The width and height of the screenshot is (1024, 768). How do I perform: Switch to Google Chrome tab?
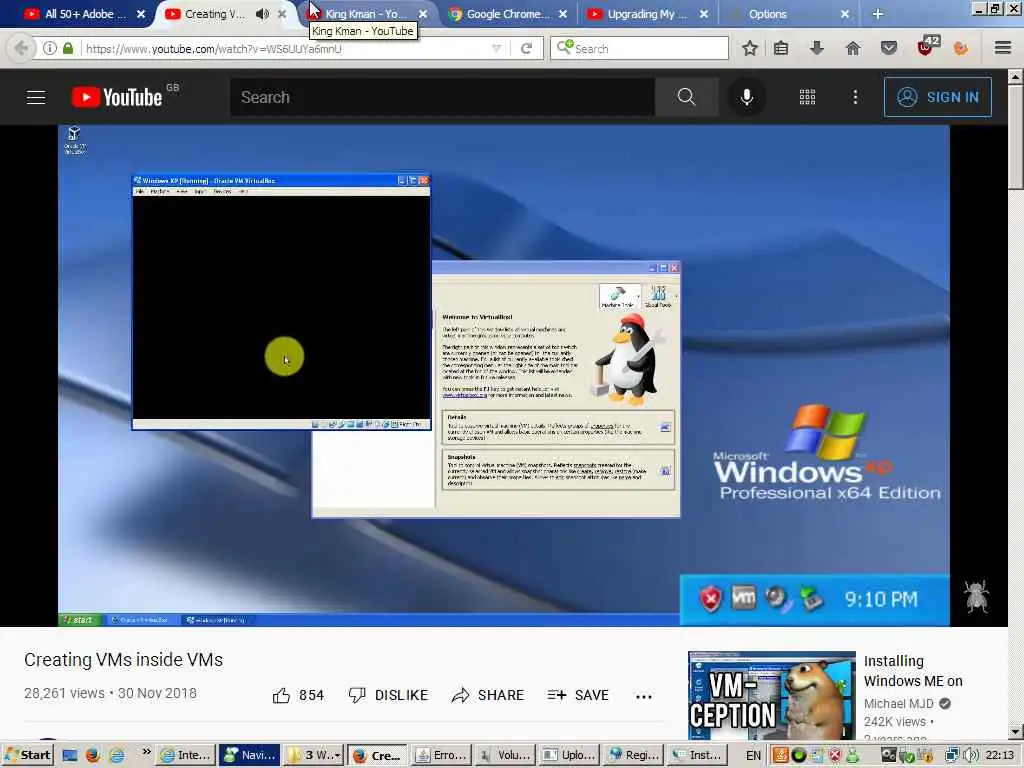tap(508, 14)
